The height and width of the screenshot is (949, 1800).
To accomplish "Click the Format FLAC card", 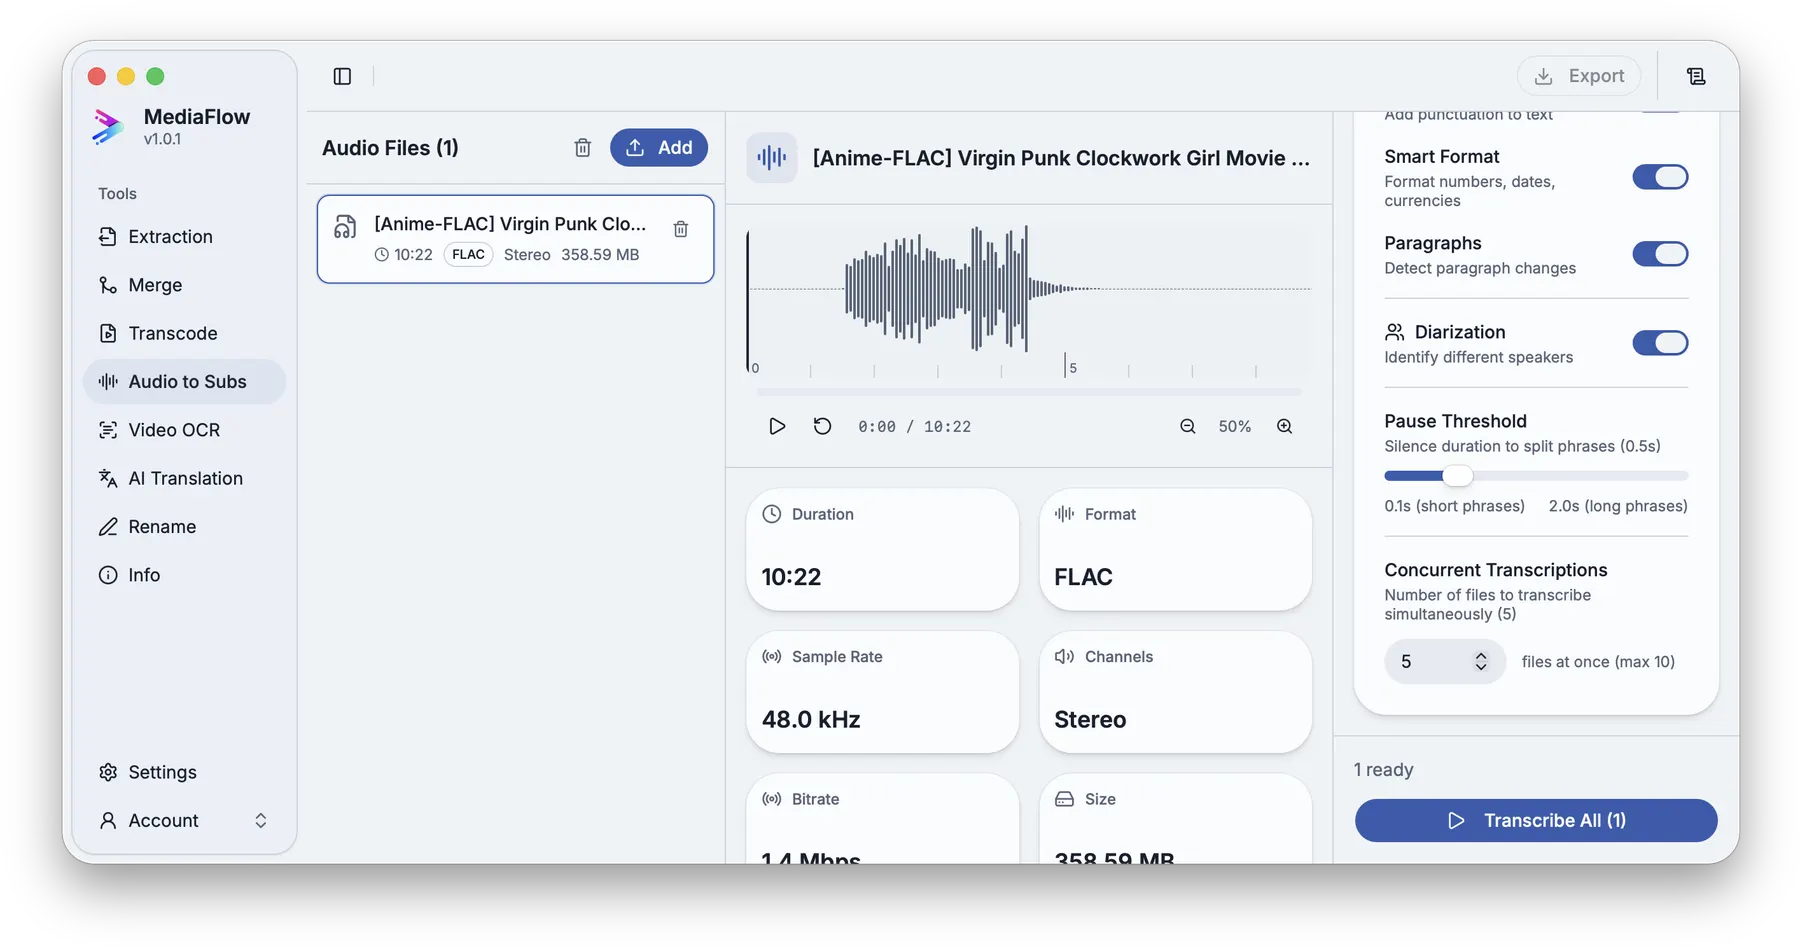I will coord(1176,549).
